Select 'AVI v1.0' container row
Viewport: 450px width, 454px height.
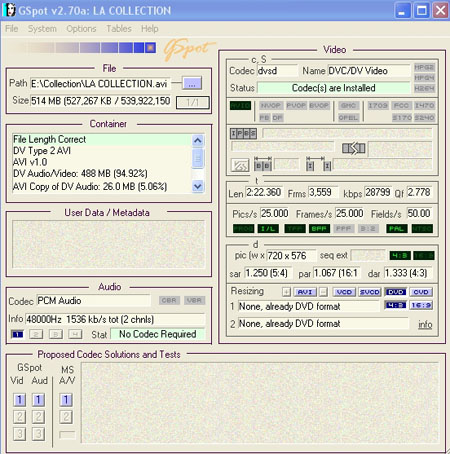pos(102,162)
